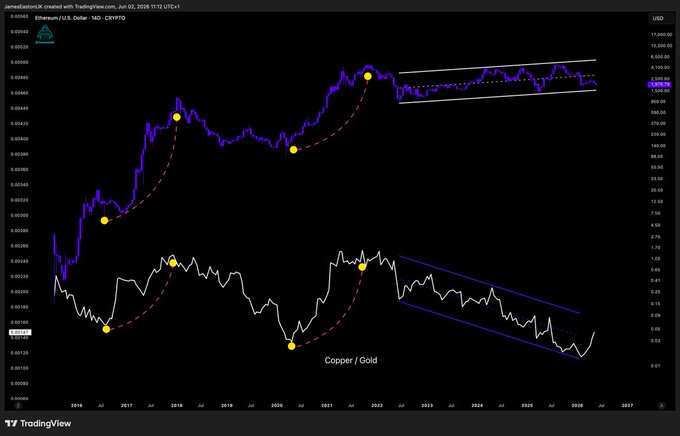Toggle the 'A' auto-scale button
680x436 pixels.
click(x=661, y=406)
